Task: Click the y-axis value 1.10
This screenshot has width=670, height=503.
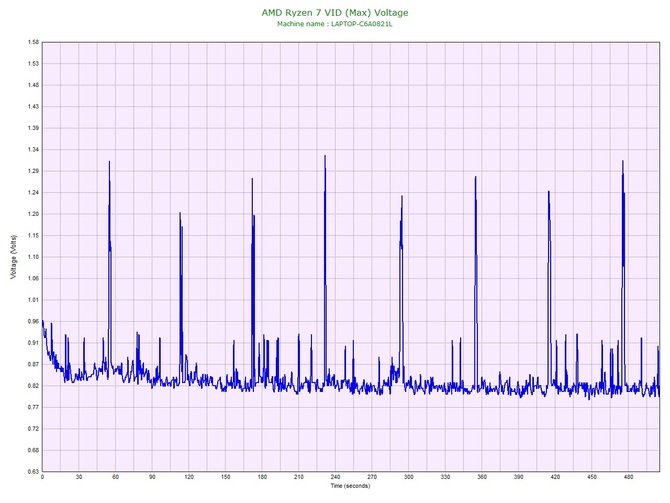Action: 33,257
